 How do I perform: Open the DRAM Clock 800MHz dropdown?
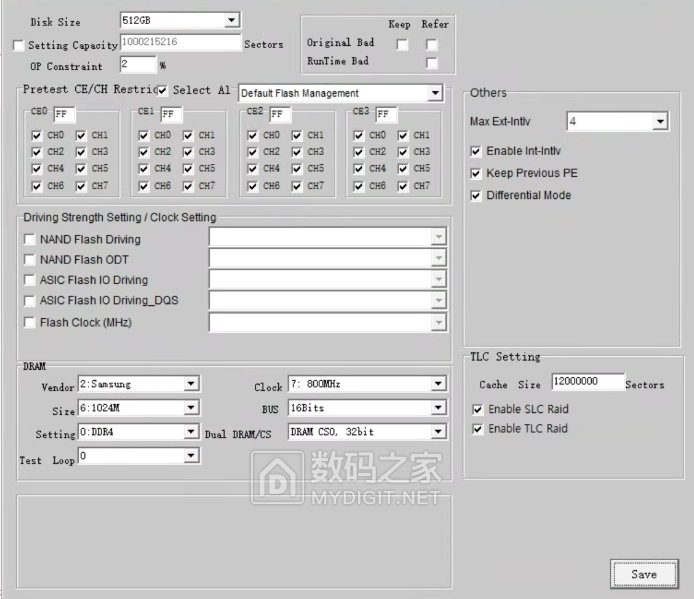pyautogui.click(x=367, y=384)
